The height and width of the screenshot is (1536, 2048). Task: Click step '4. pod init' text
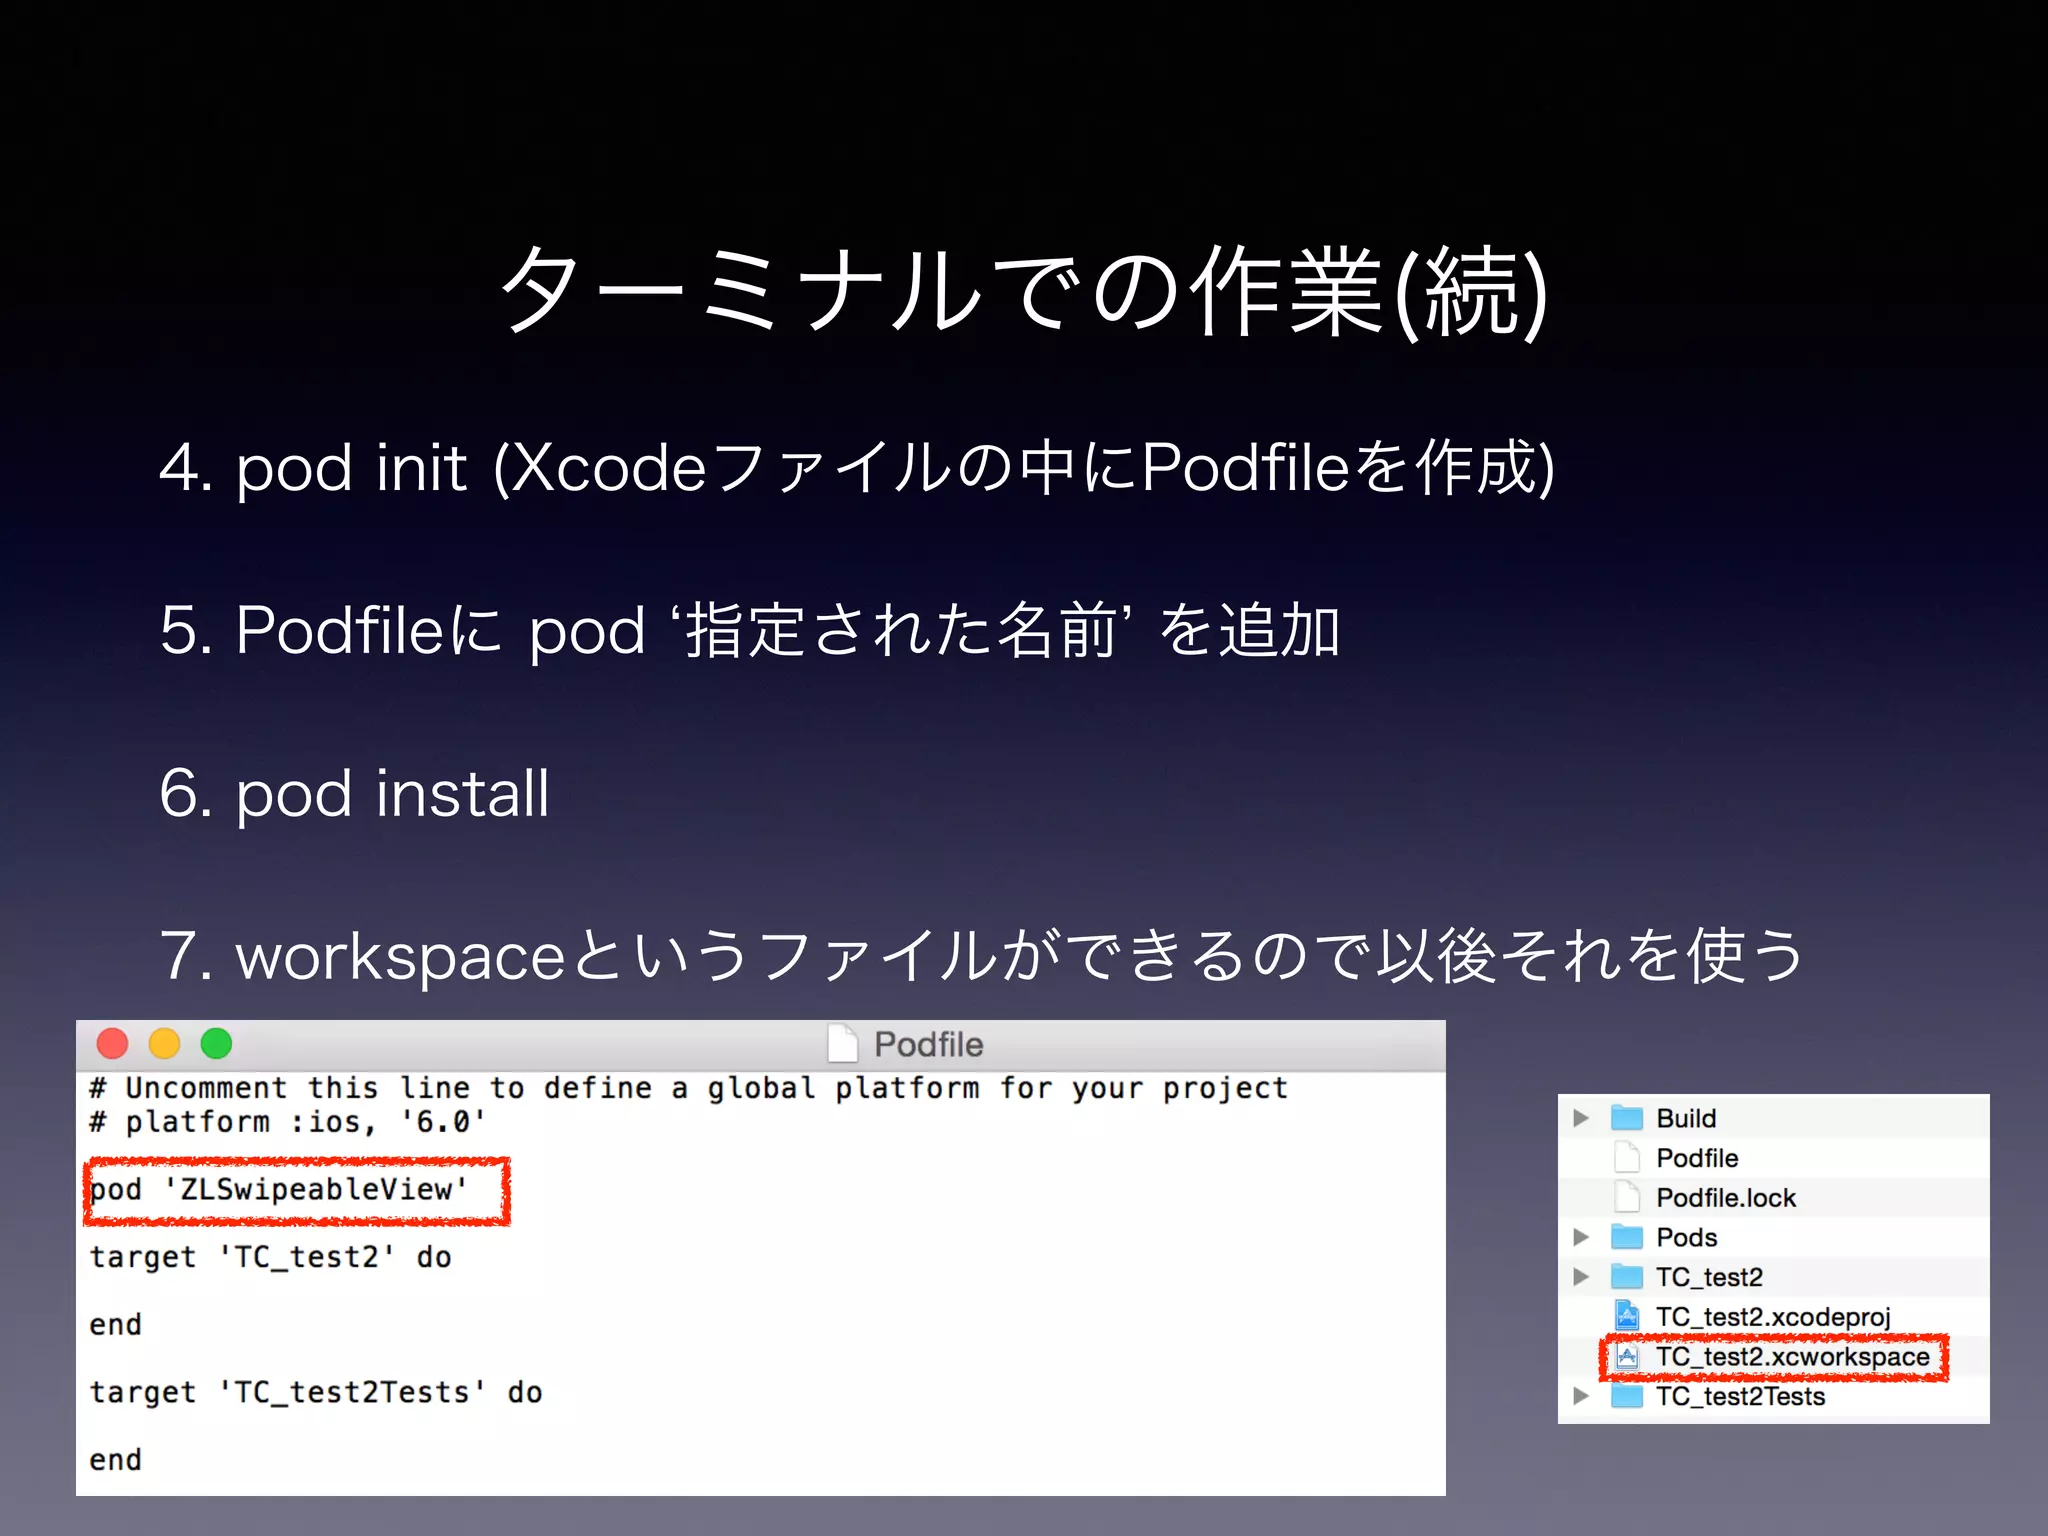(857, 467)
